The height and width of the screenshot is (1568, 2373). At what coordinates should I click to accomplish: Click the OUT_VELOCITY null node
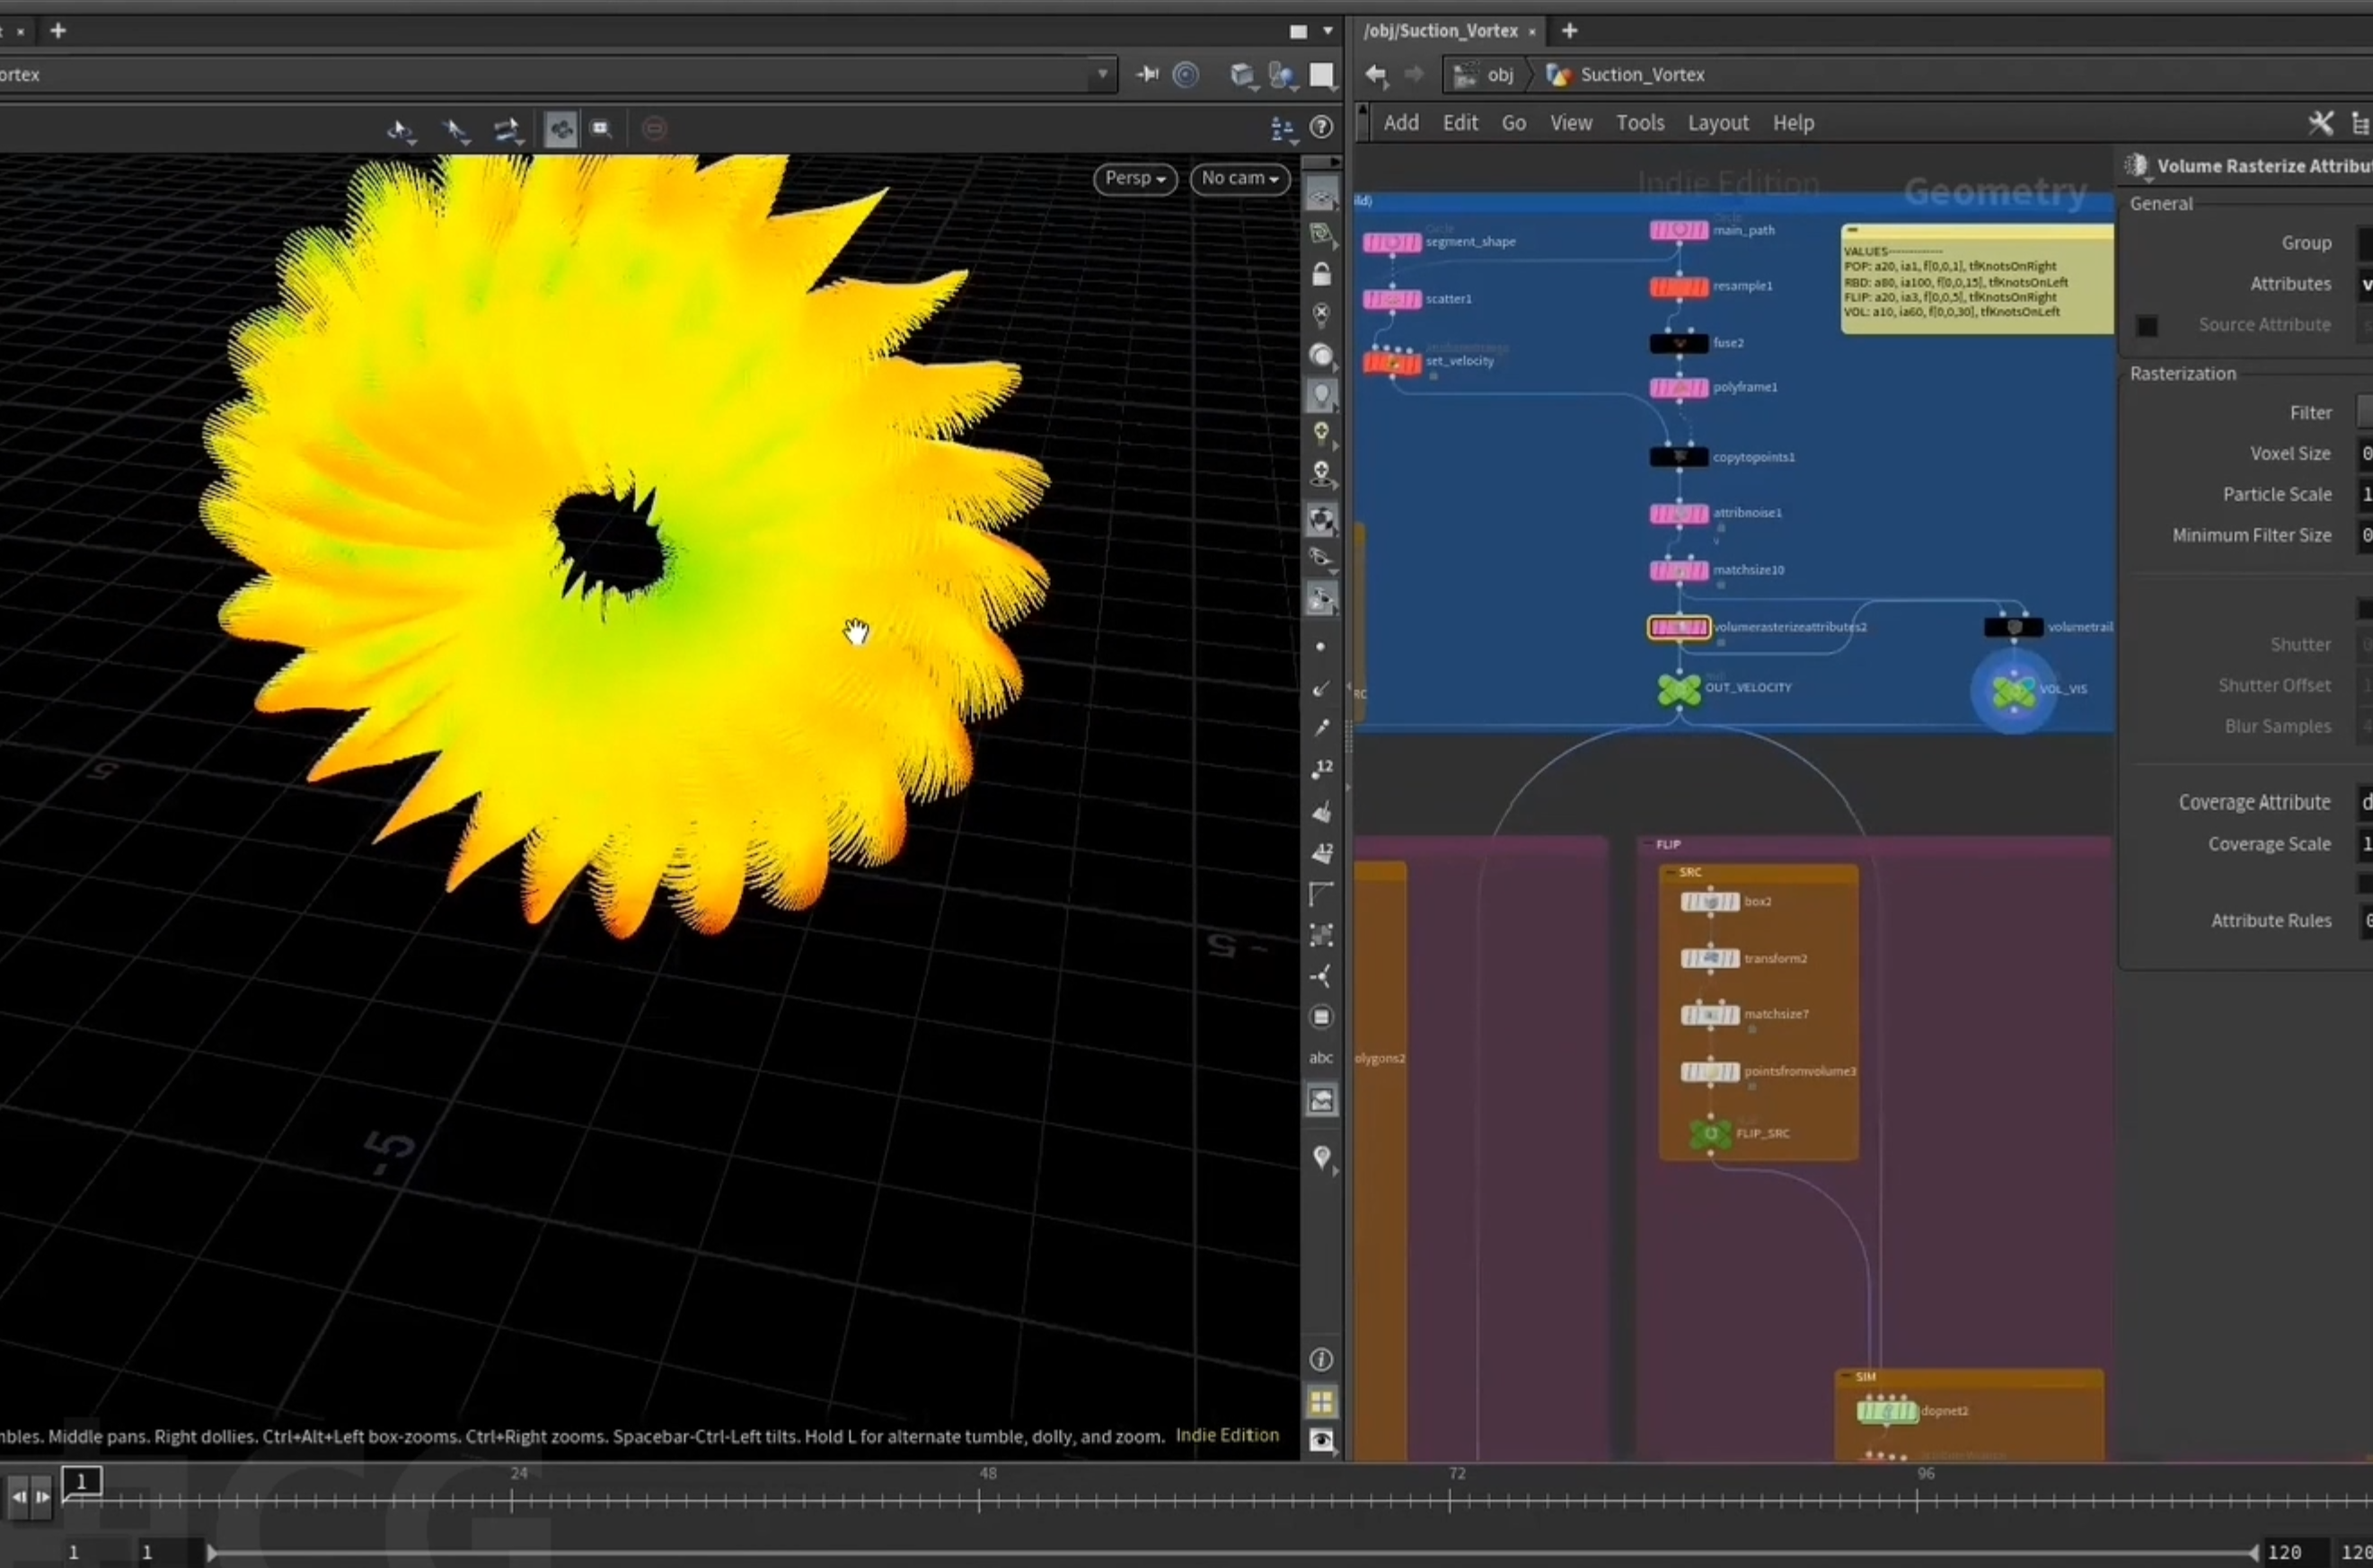[1679, 689]
